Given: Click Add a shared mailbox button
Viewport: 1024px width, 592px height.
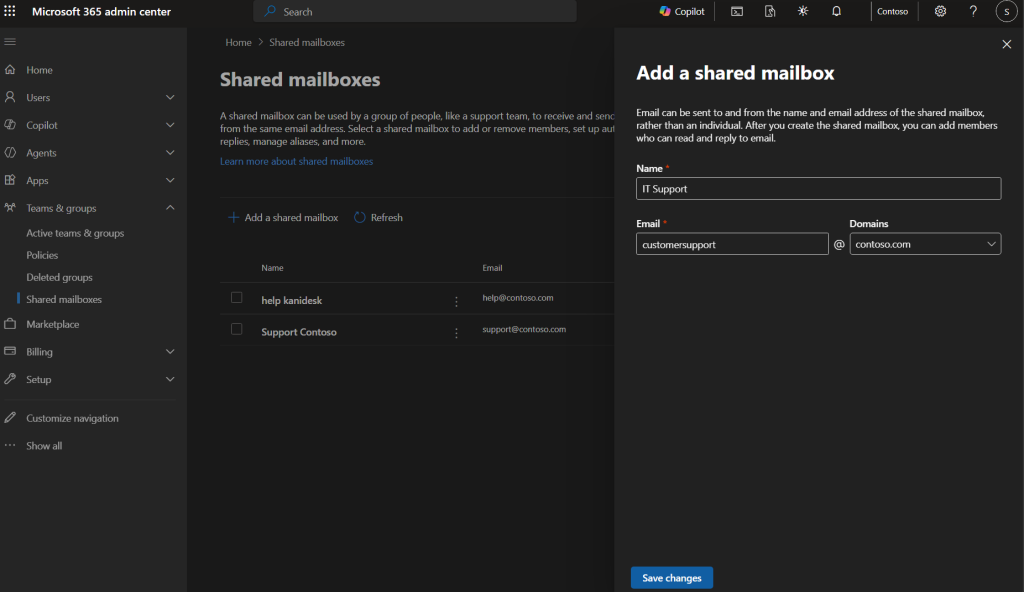Looking at the screenshot, I should coord(283,218).
